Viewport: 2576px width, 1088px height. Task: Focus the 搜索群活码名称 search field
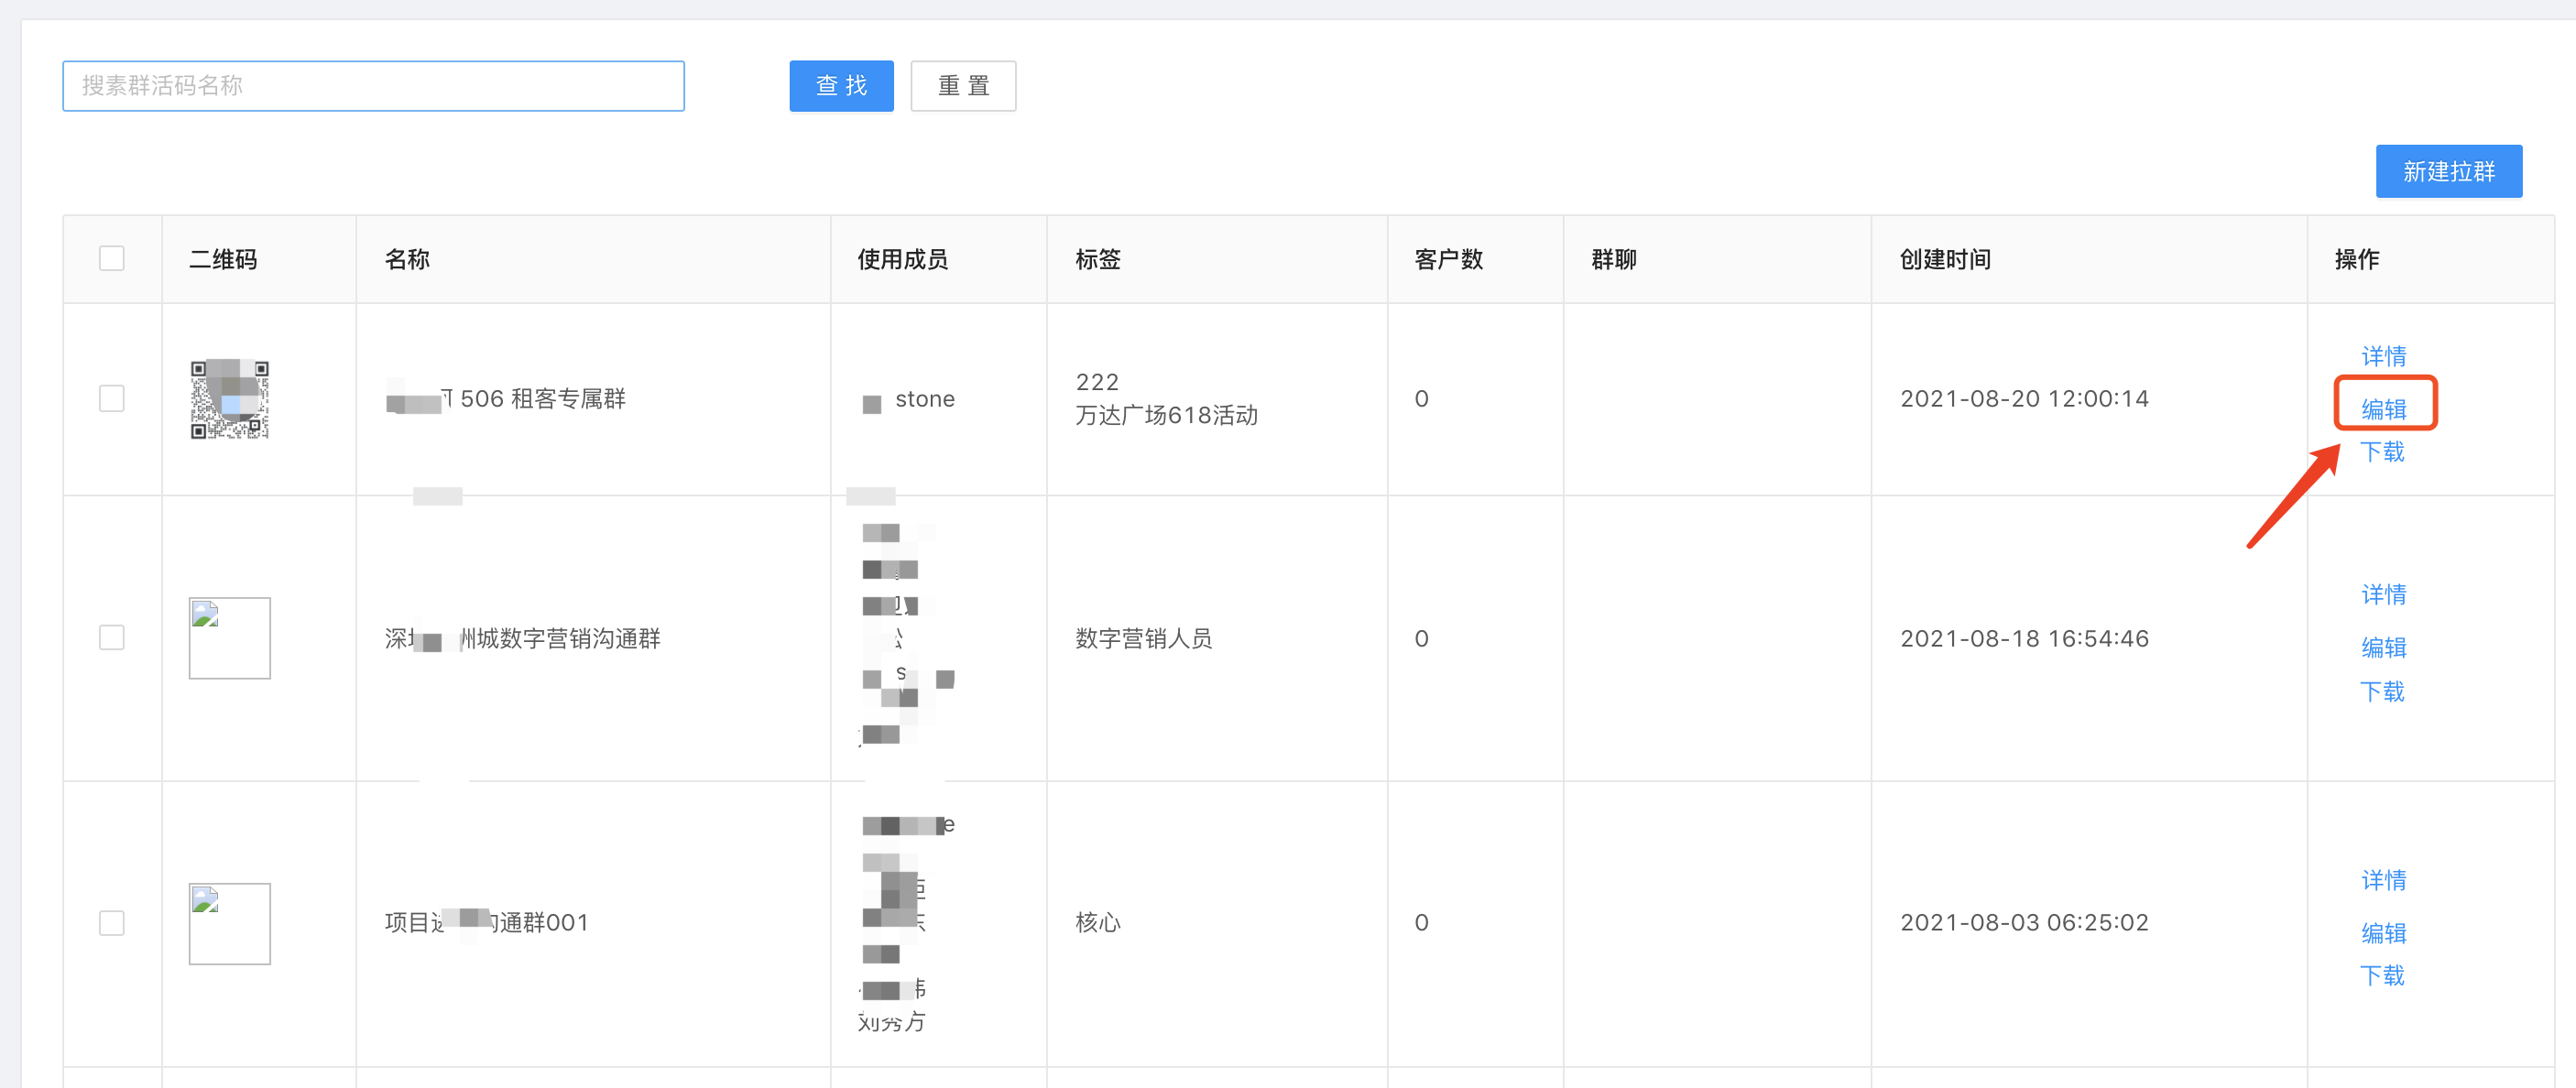click(x=373, y=86)
